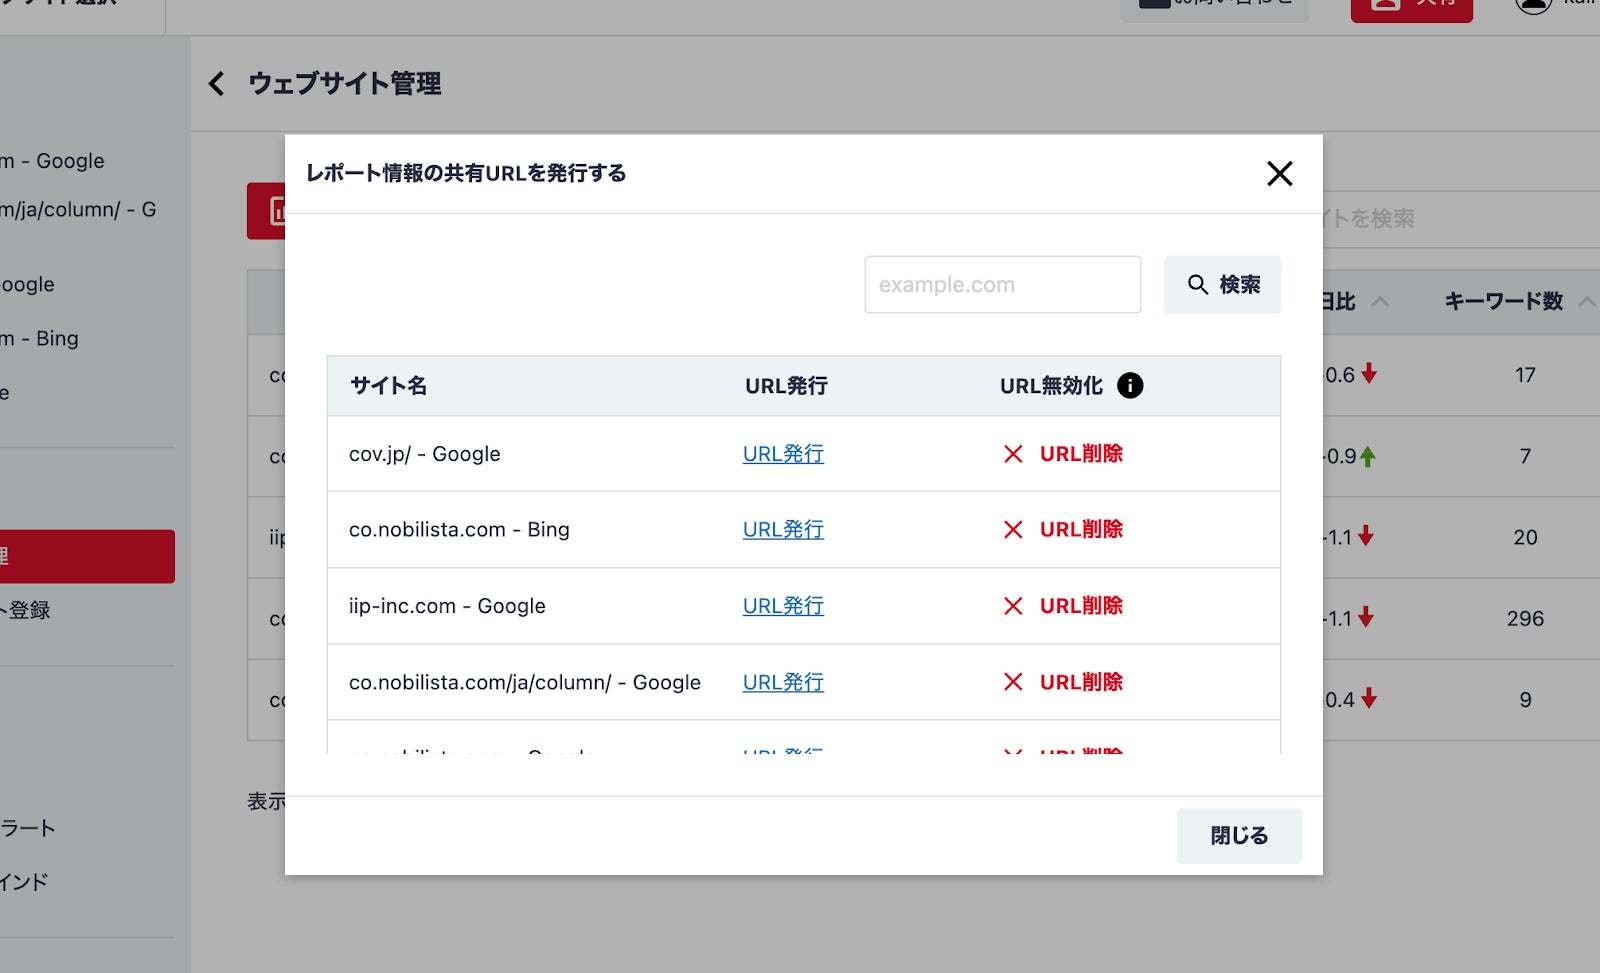Issue URL for cov.jp/ - Google
The image size is (1600, 973).
(783, 454)
